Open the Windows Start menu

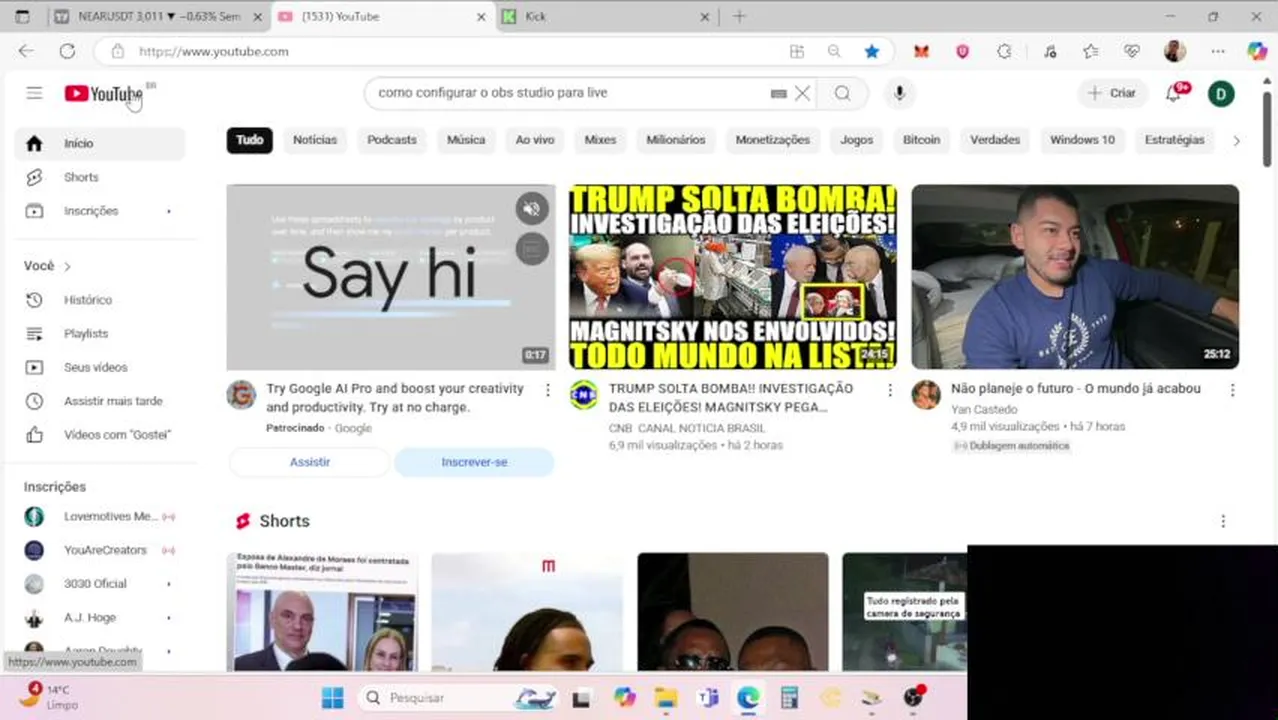(x=333, y=698)
